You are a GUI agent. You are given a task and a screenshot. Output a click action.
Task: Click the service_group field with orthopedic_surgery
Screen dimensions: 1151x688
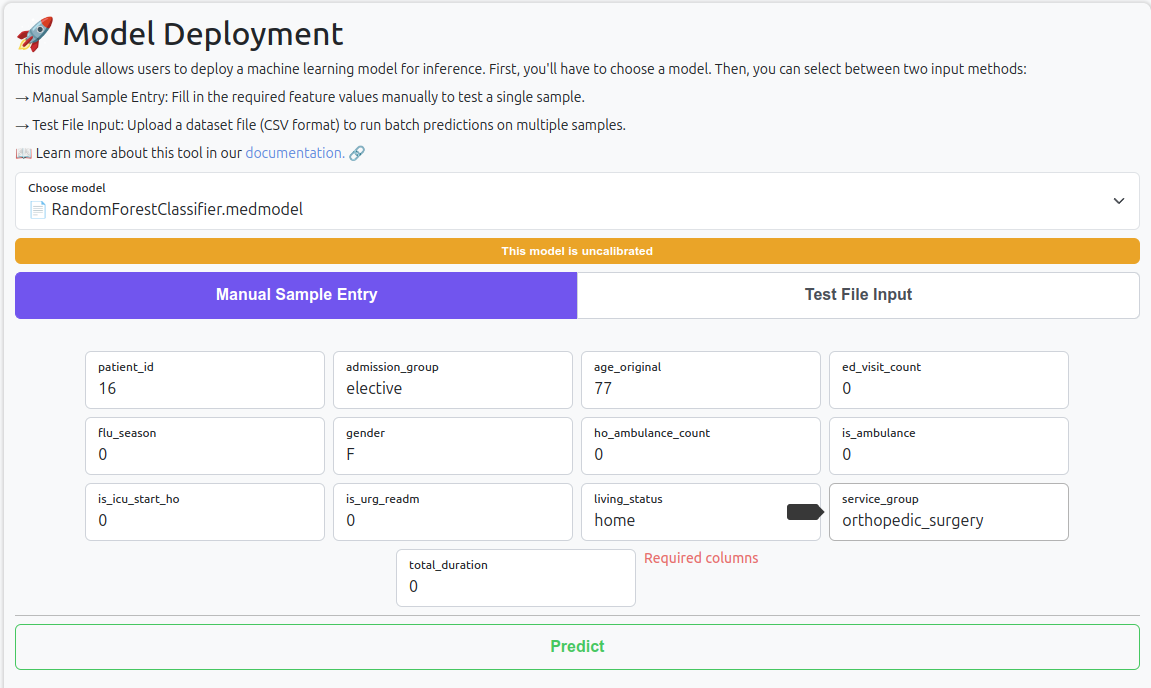click(x=948, y=520)
